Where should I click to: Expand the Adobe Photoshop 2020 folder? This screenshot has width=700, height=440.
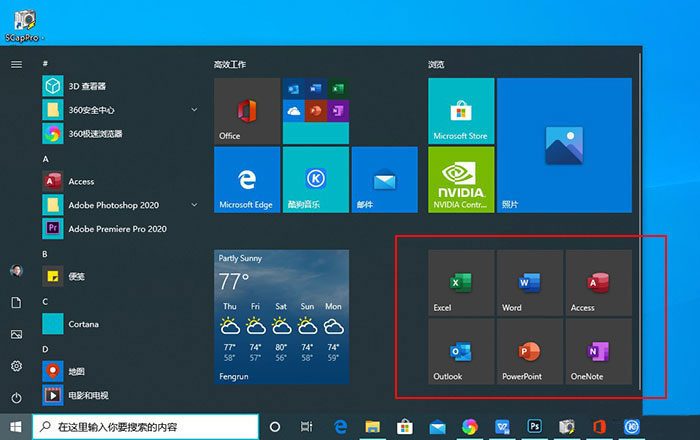[x=195, y=205]
